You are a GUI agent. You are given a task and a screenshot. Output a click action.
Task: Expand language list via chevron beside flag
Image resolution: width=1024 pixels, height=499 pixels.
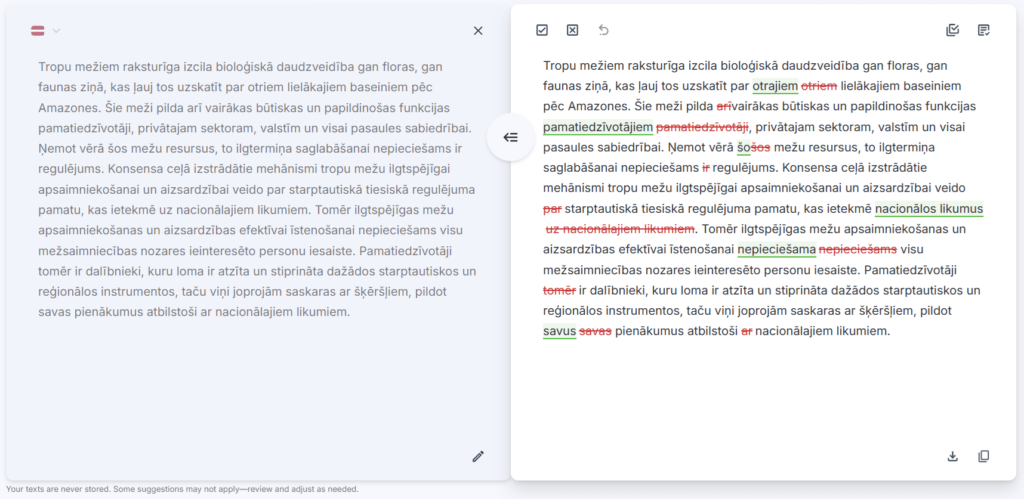[x=57, y=31]
